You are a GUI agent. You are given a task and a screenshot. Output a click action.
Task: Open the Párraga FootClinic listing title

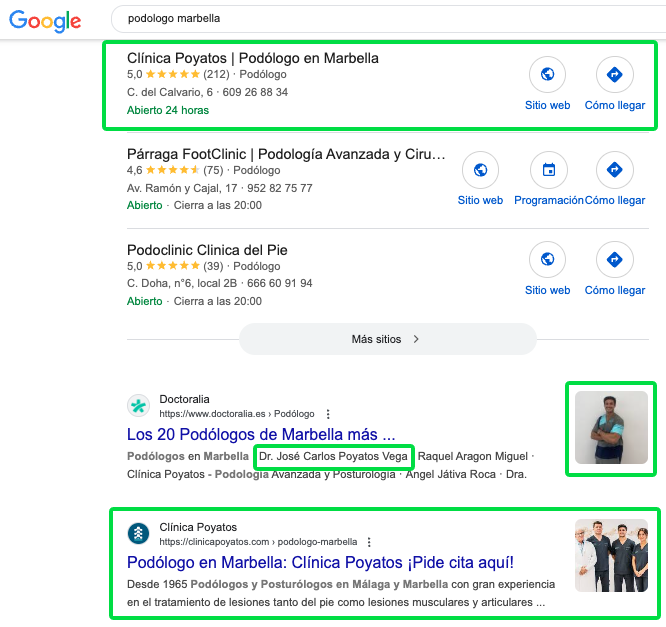tap(286, 154)
